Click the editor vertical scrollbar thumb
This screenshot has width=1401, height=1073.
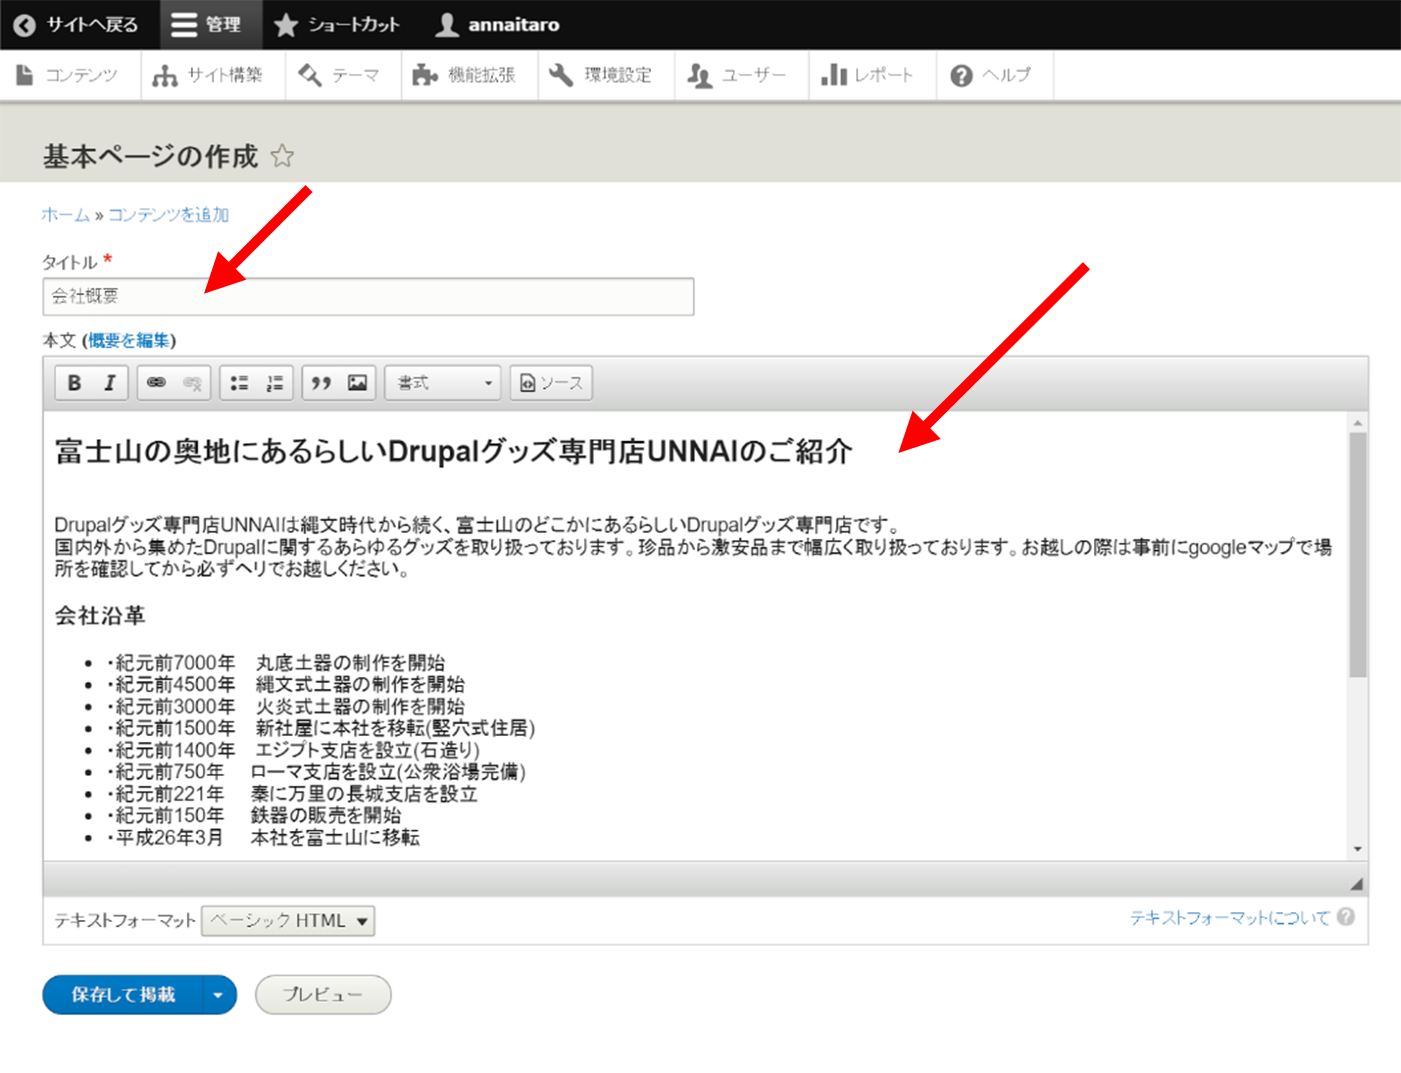coord(1357,555)
